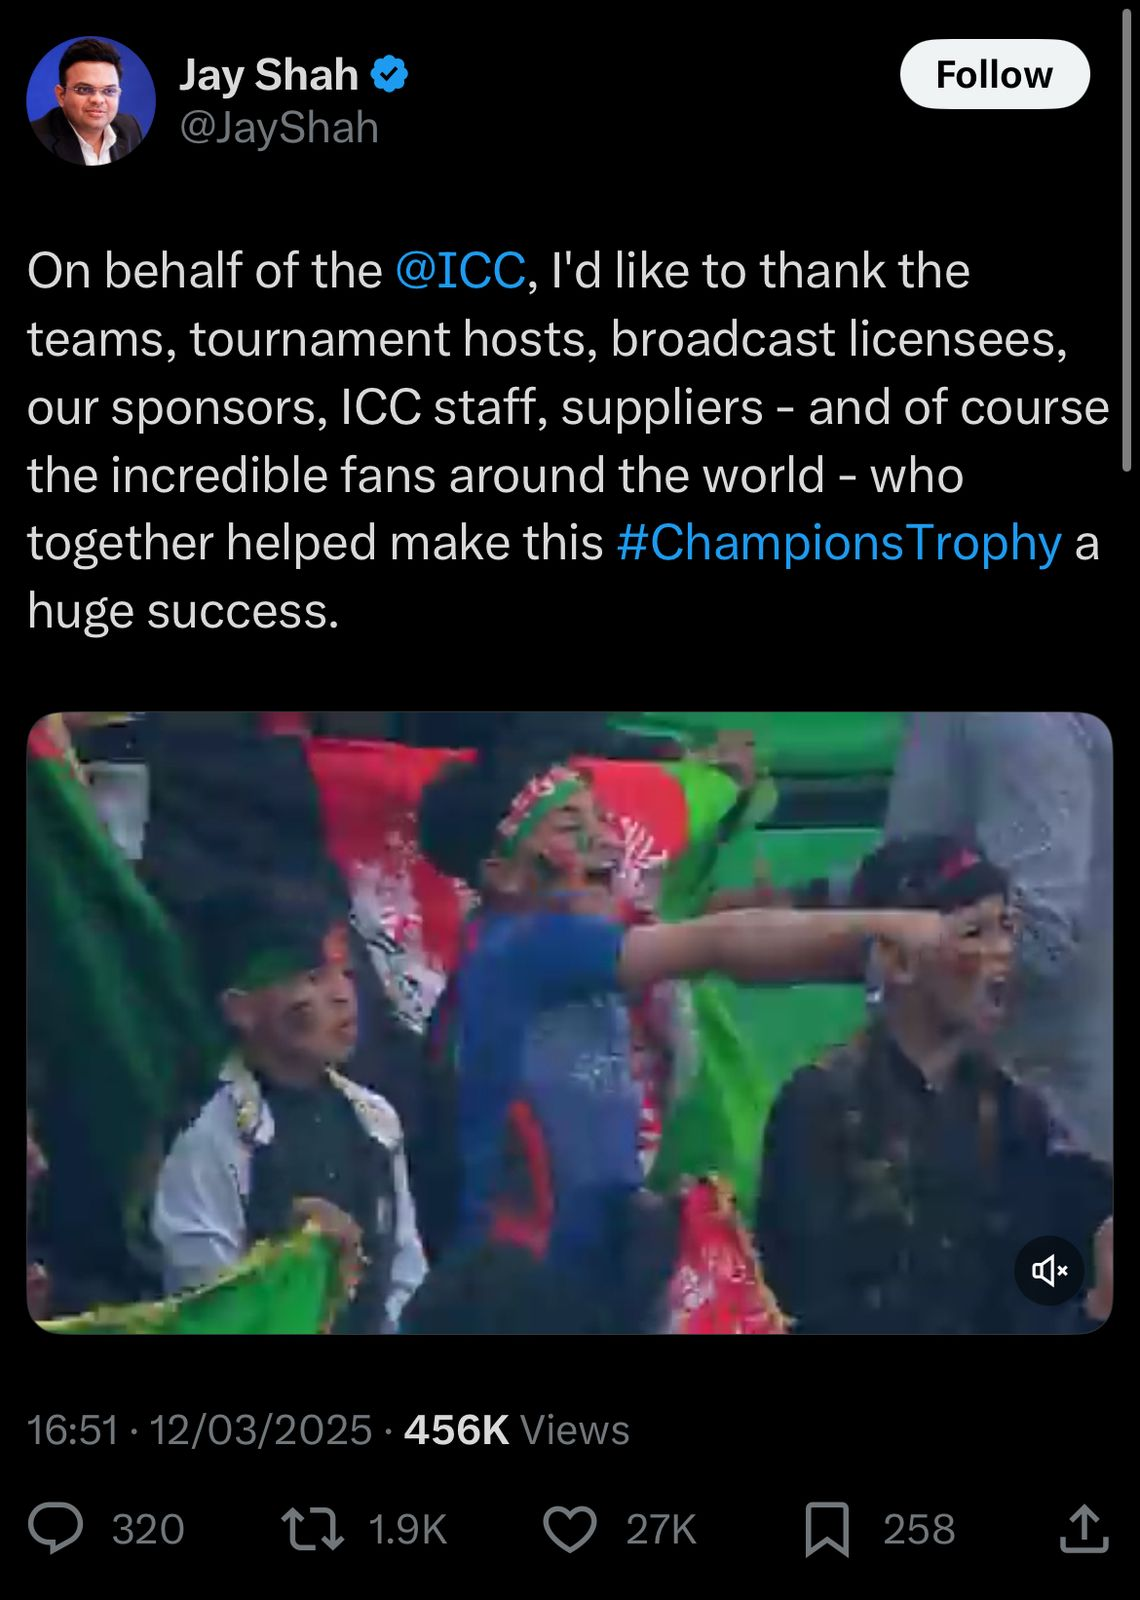
Task: Tap the repost arrows icon
Action: [313, 1529]
